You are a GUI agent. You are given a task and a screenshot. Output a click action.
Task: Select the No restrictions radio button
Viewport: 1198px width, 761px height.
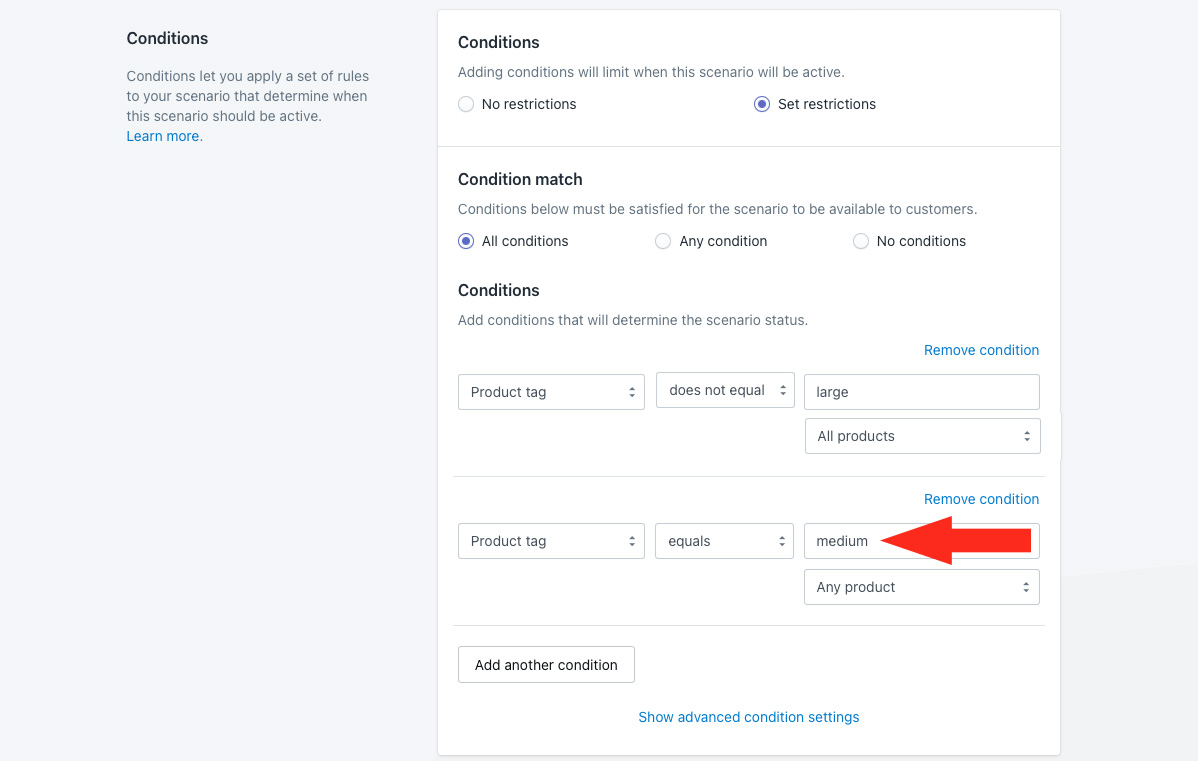point(466,104)
